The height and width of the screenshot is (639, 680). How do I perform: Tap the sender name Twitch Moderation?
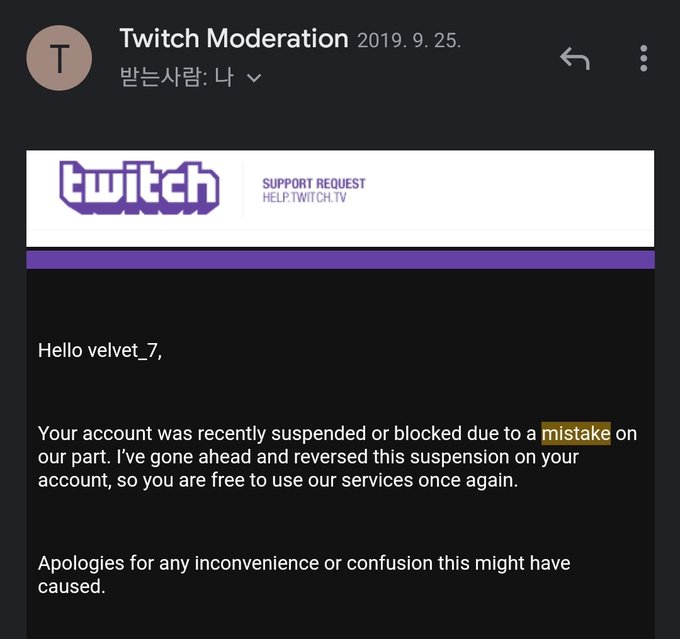tap(234, 40)
